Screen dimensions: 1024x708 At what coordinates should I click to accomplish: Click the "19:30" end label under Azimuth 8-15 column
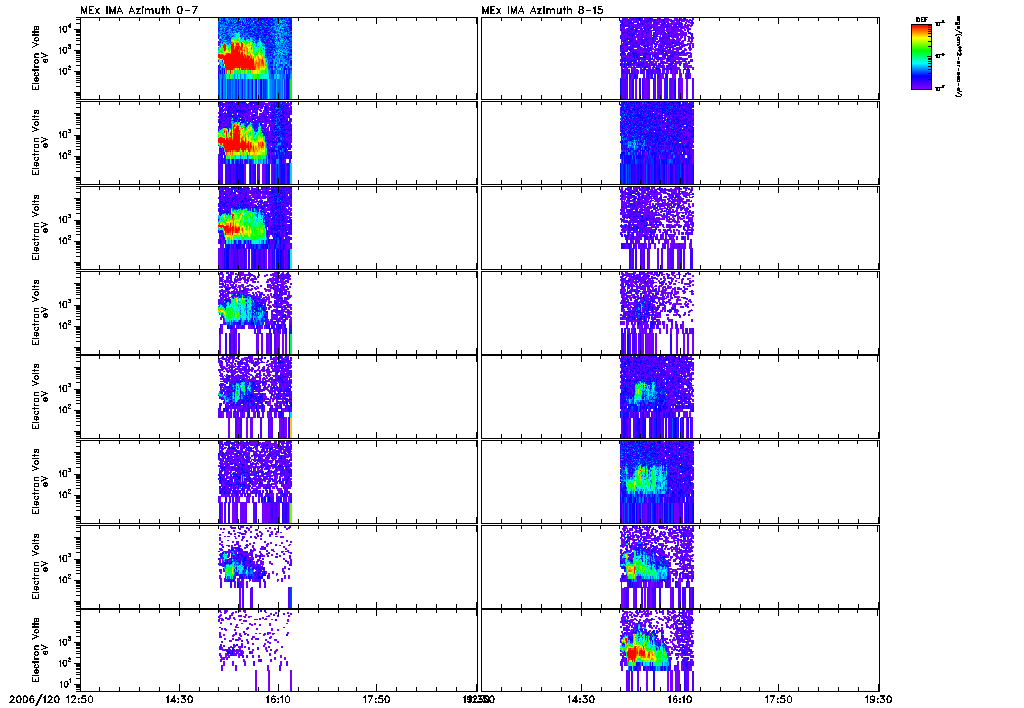pyautogui.click(x=878, y=699)
